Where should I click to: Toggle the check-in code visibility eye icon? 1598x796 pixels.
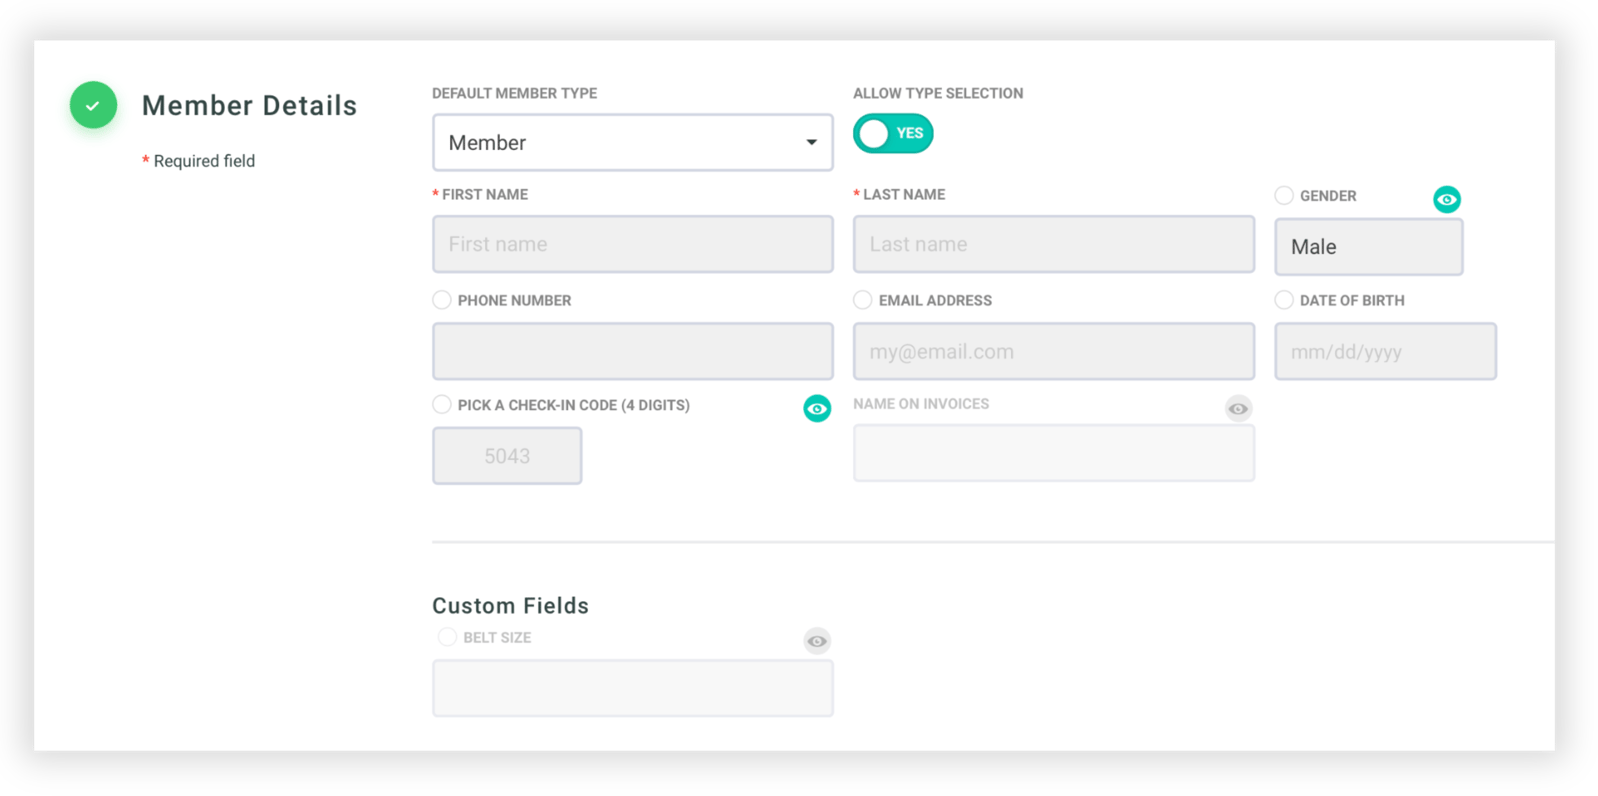coord(817,408)
